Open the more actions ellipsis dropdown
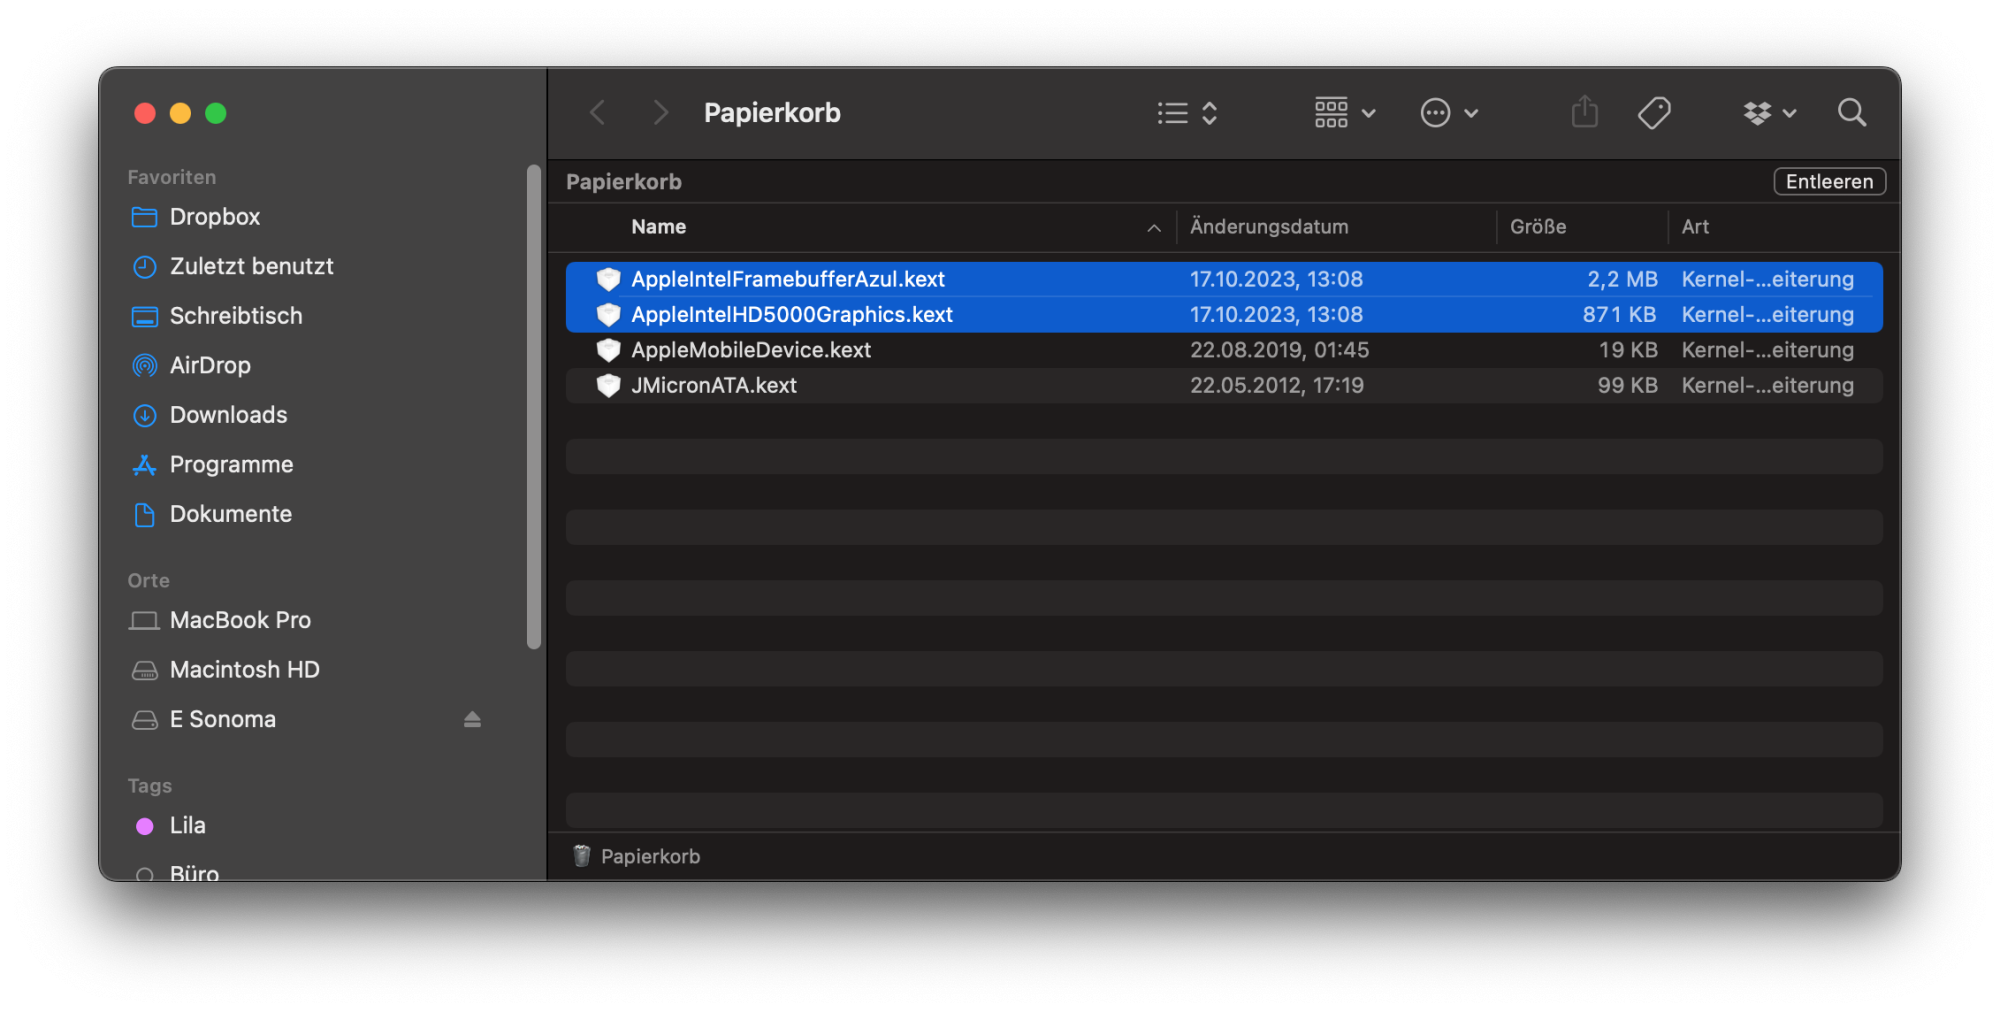2000x1012 pixels. 1448,113
